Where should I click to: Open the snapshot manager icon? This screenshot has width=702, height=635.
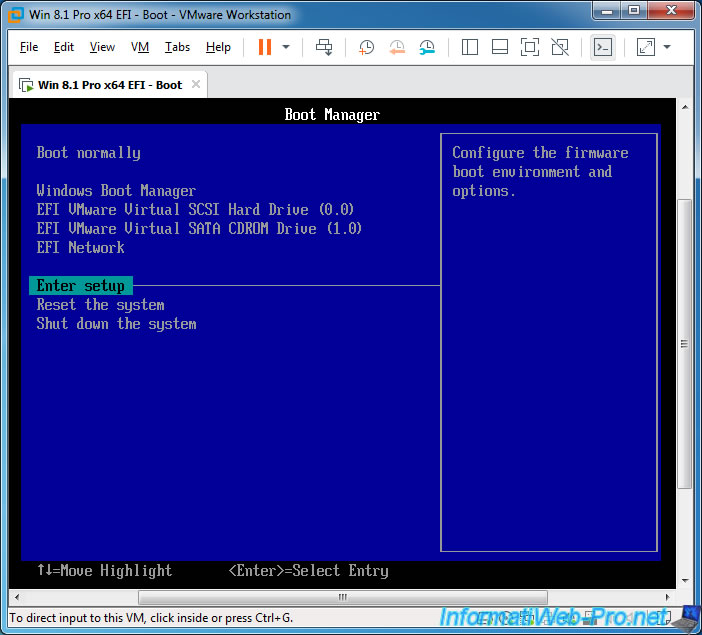click(x=427, y=47)
